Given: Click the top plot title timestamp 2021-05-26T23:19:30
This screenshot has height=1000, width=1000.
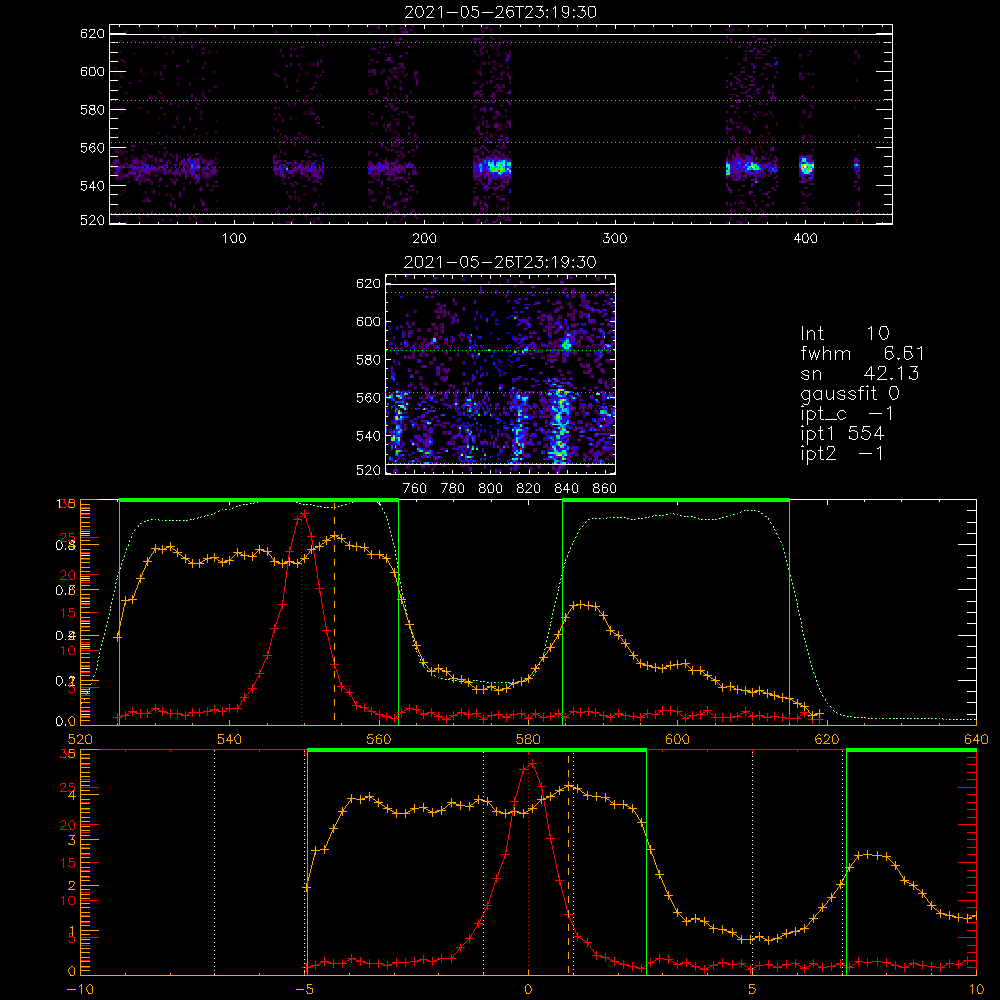Looking at the screenshot, I should coord(500,12).
